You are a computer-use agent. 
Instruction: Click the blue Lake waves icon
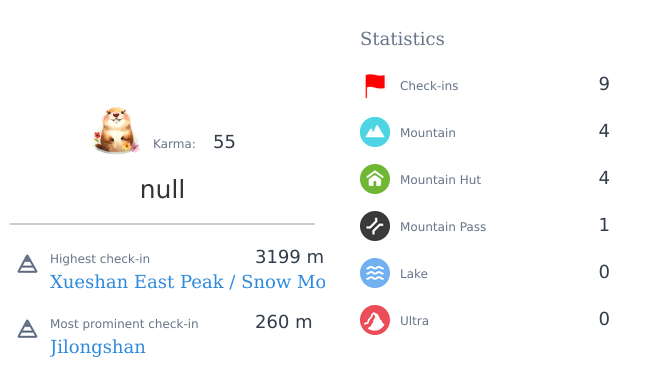[375, 273]
